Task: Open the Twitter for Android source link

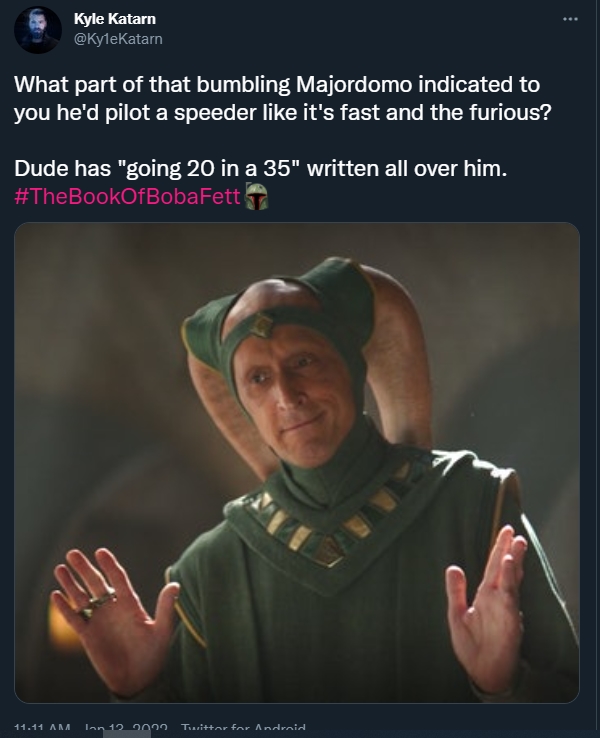Action: coord(243,729)
